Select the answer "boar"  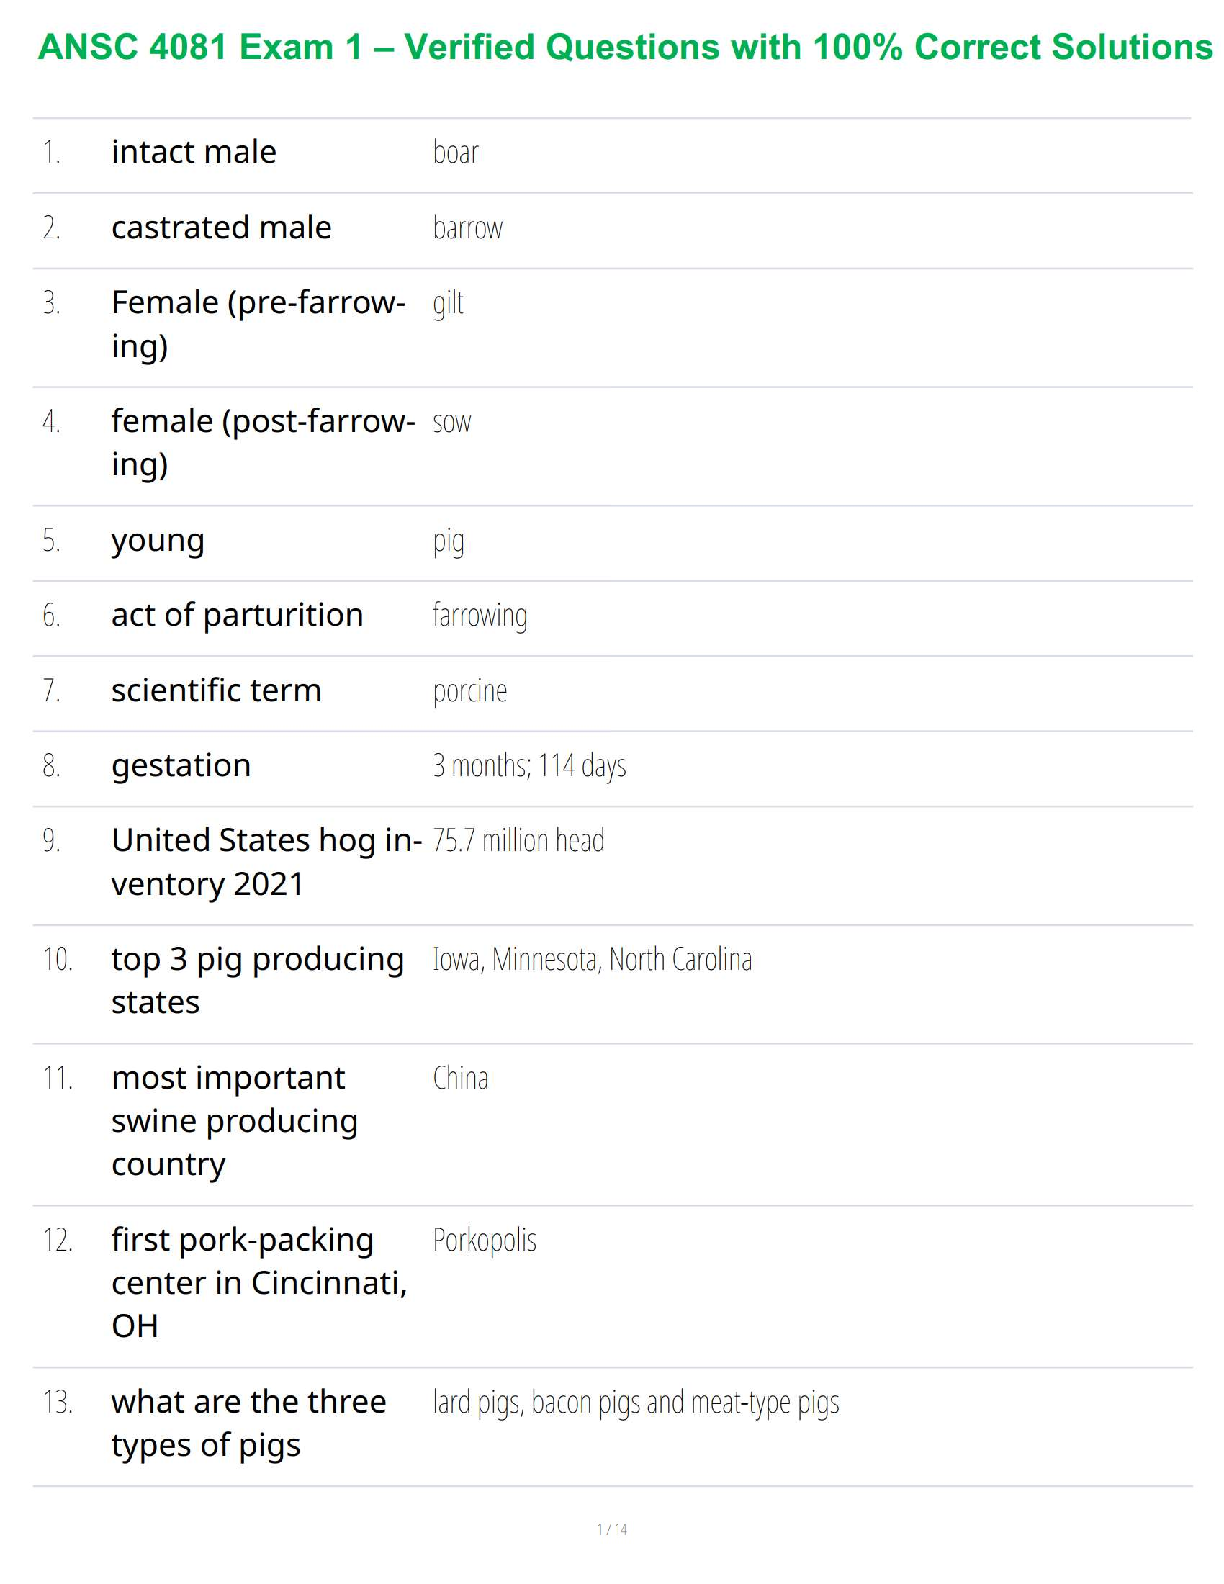pos(456,152)
